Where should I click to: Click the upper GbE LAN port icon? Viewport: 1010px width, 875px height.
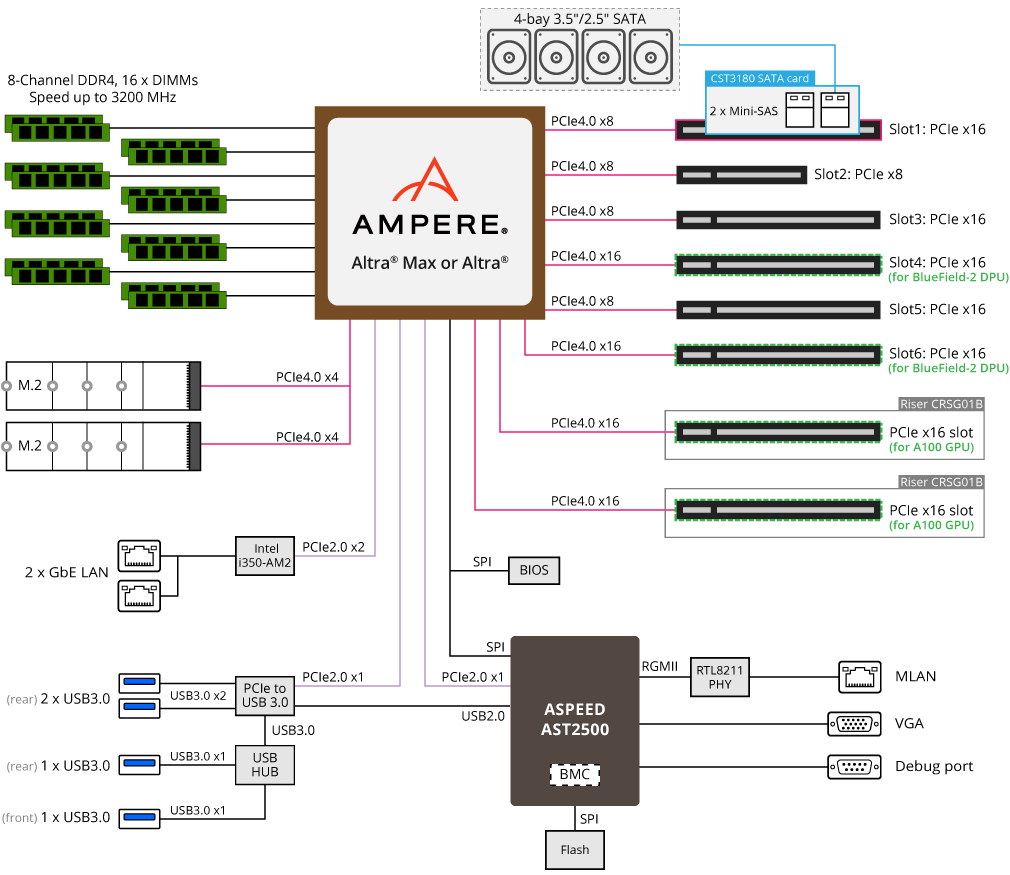tap(139, 556)
